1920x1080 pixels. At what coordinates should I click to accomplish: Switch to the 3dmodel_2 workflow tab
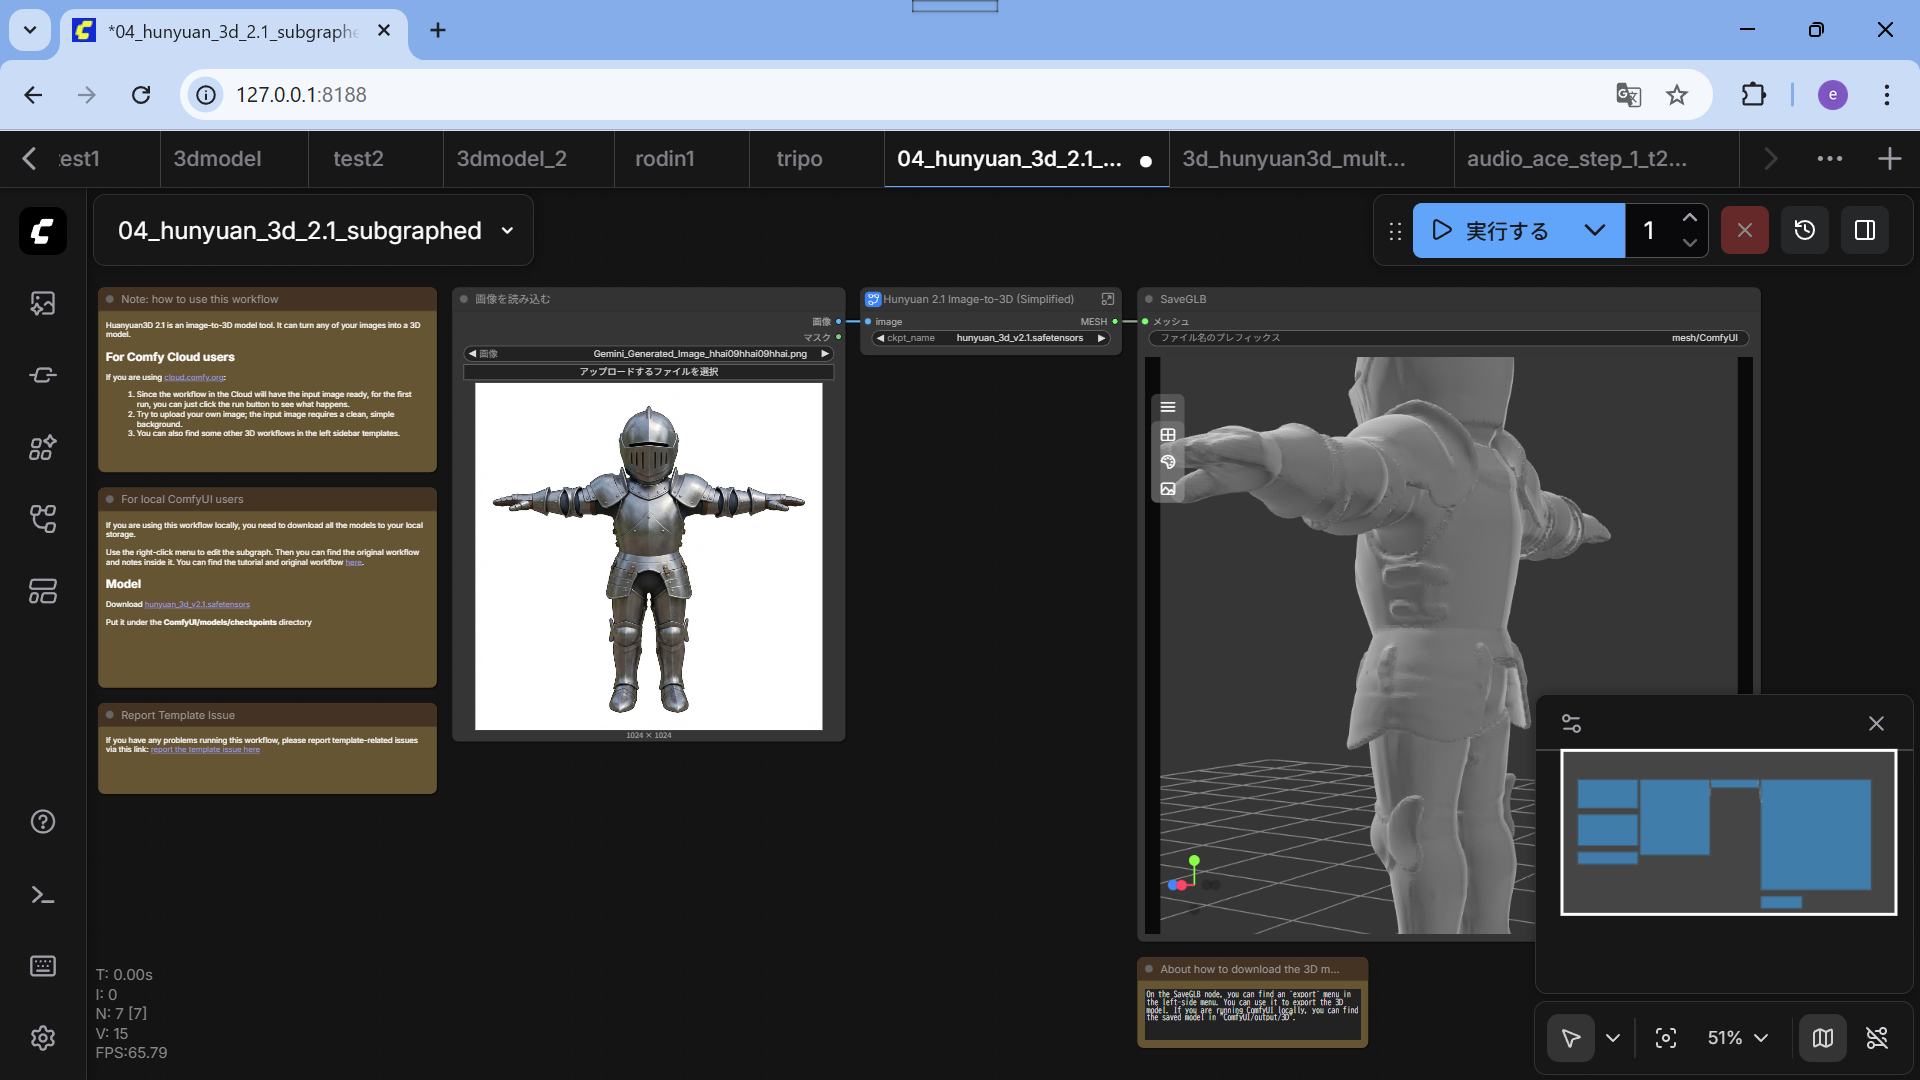pos(511,159)
